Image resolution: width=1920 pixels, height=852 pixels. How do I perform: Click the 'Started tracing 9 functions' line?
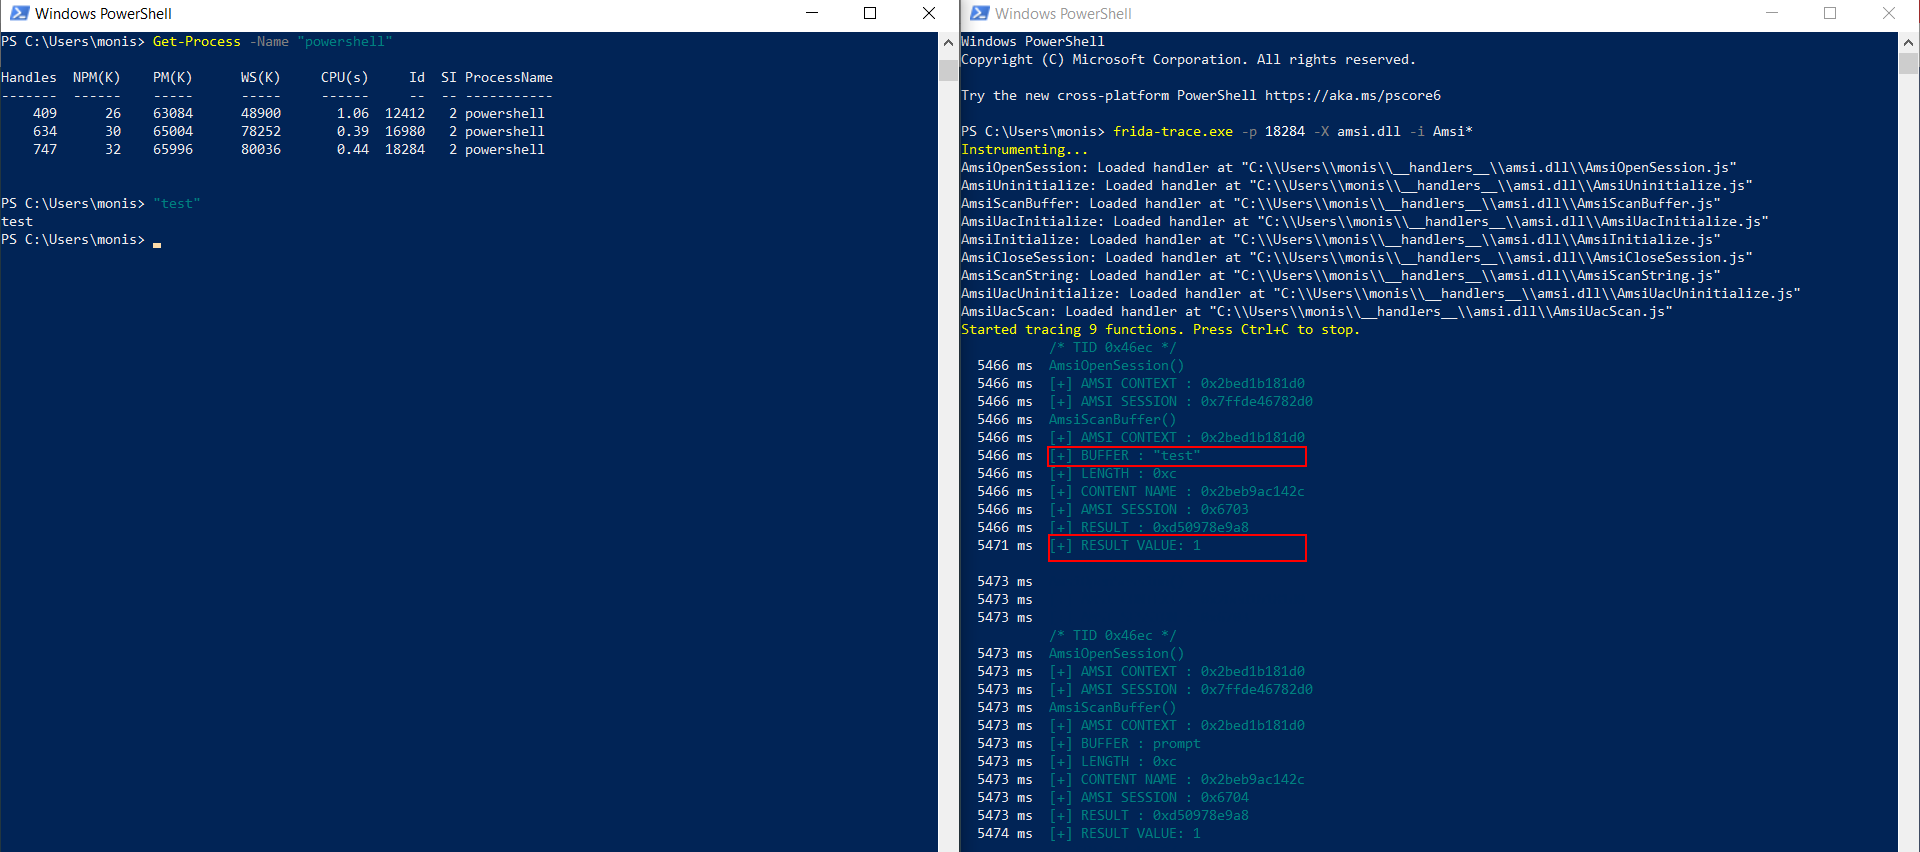(1160, 329)
